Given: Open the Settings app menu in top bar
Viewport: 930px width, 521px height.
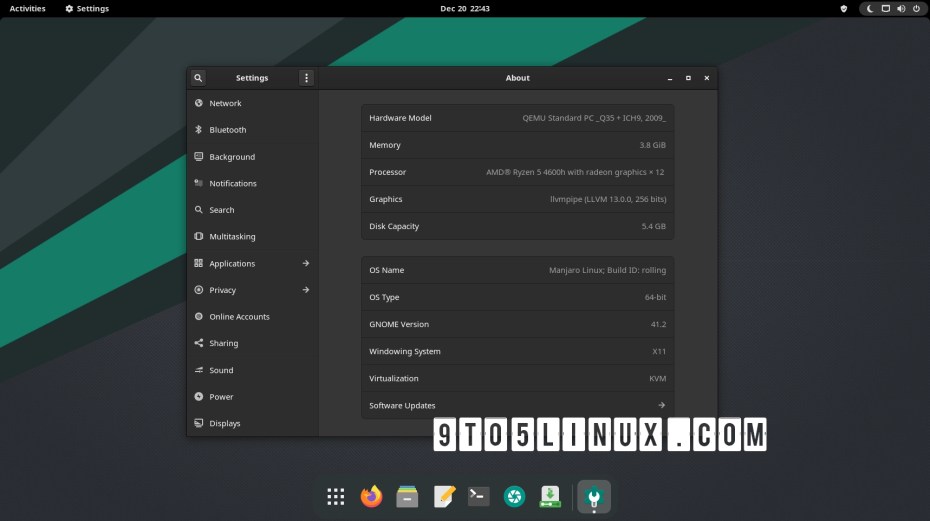Looking at the screenshot, I should [x=87, y=9].
